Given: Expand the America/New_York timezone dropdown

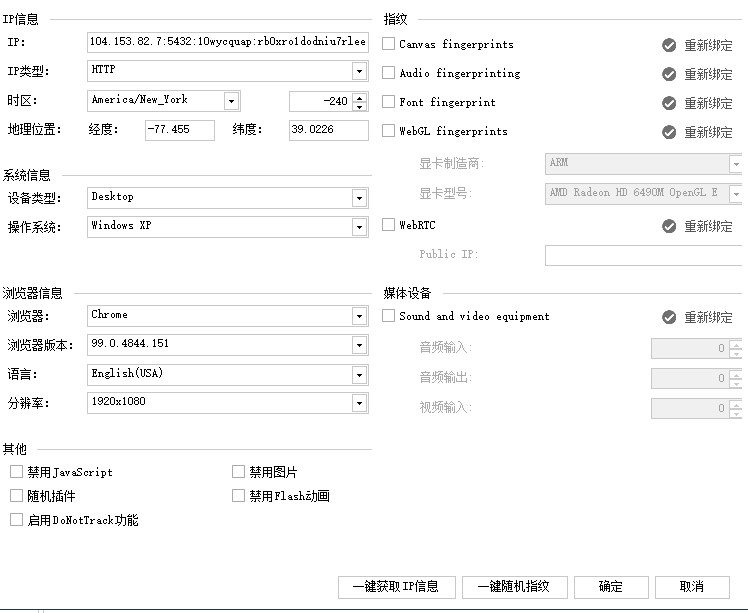Looking at the screenshot, I should pyautogui.click(x=231, y=101).
